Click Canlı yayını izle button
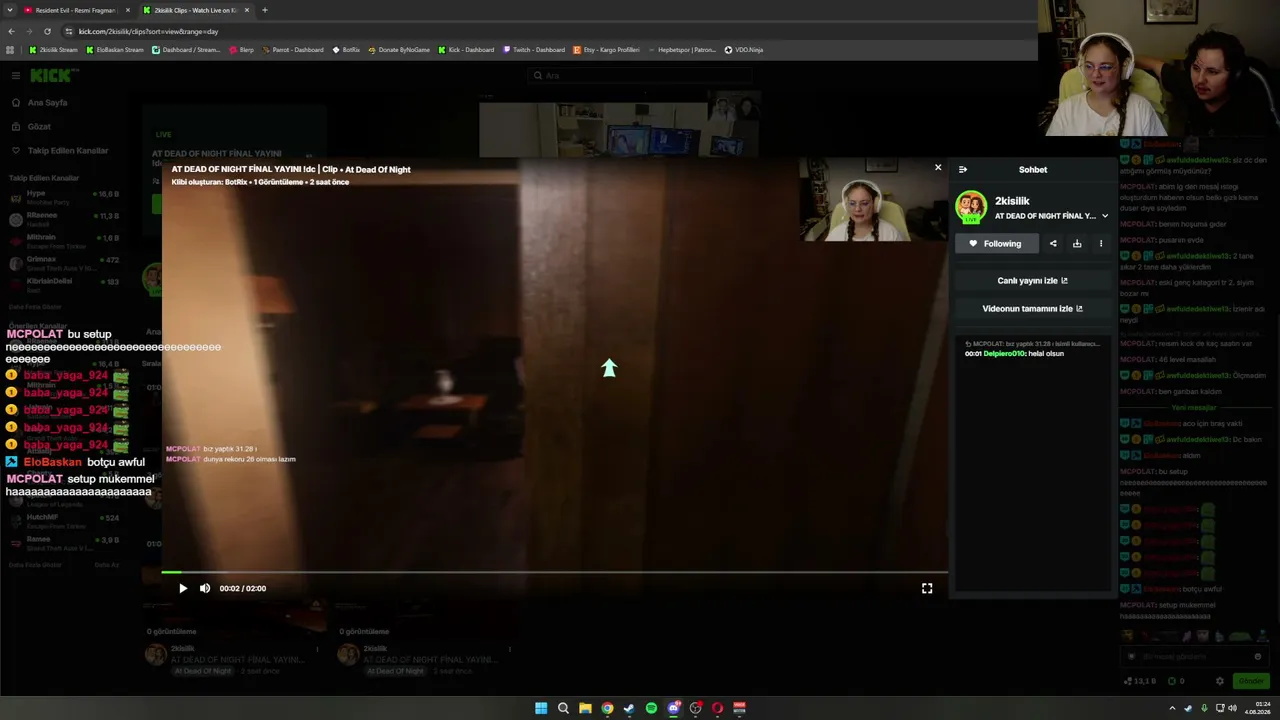 pyautogui.click(x=1033, y=281)
